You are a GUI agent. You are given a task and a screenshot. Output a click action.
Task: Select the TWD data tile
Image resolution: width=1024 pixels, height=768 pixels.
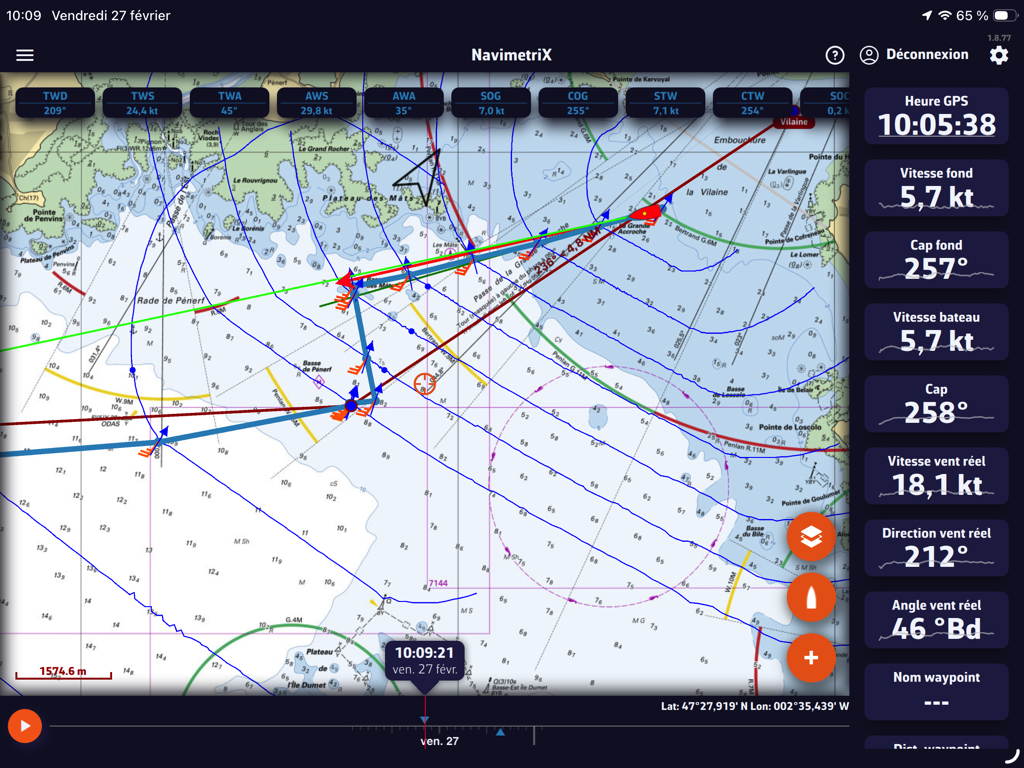click(x=55, y=102)
